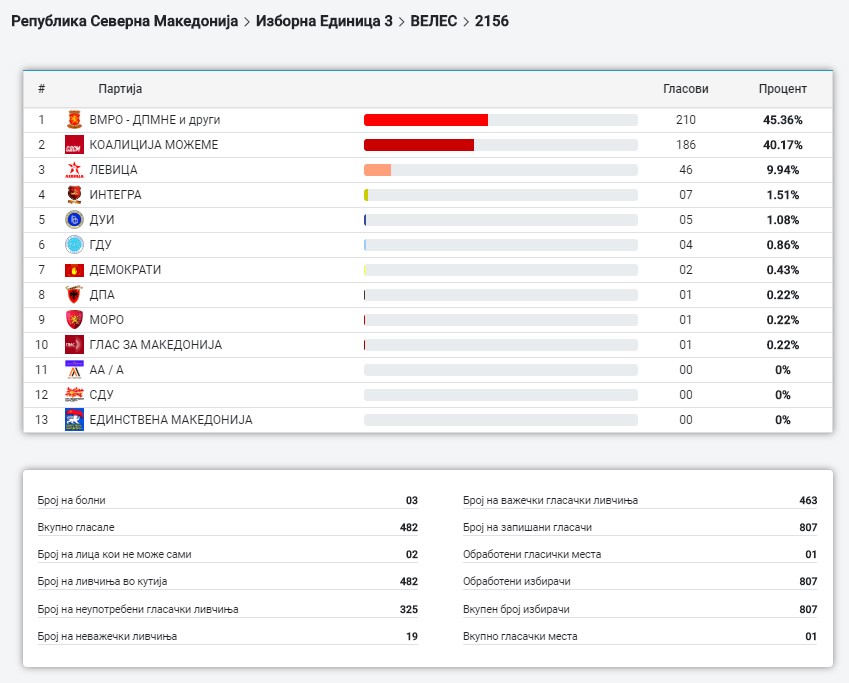Click the КОАЛИЦИЈА МОЖЕМЕ party logo
Image resolution: width=849 pixels, height=683 pixels.
[73, 145]
